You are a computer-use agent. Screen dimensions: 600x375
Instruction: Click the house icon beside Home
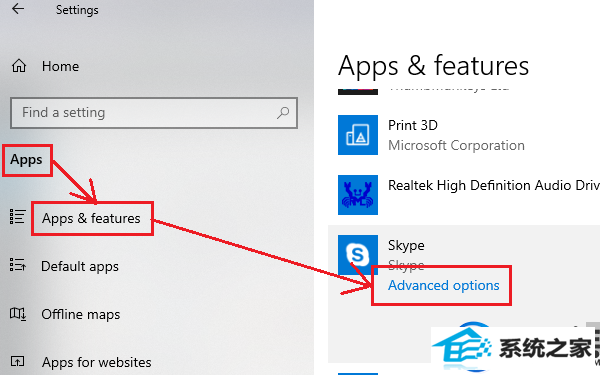[x=19, y=66]
